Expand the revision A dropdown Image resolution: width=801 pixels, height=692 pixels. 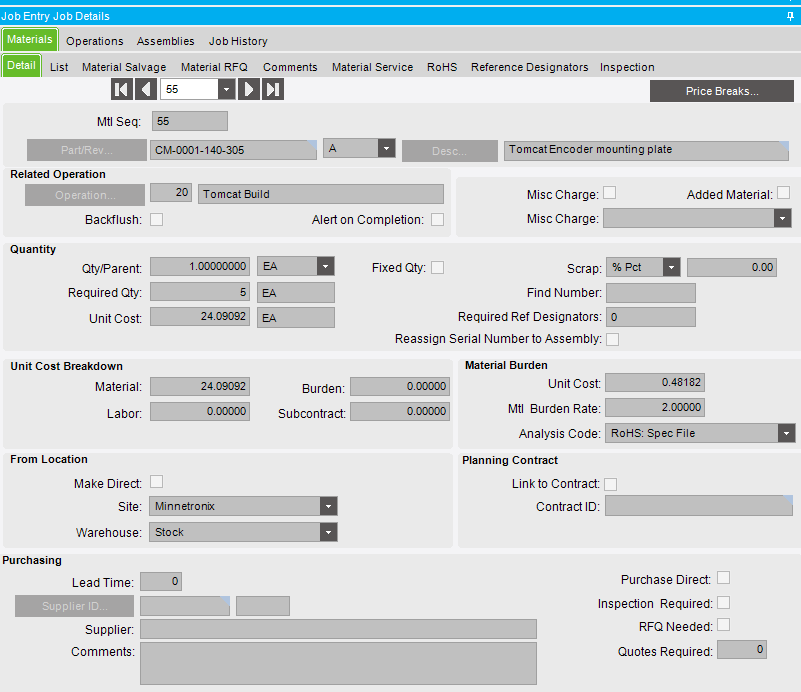[x=387, y=149]
